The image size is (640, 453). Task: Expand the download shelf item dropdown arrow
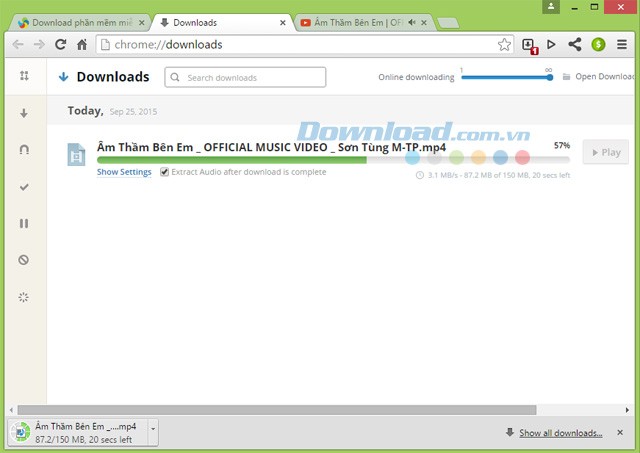coord(153,429)
